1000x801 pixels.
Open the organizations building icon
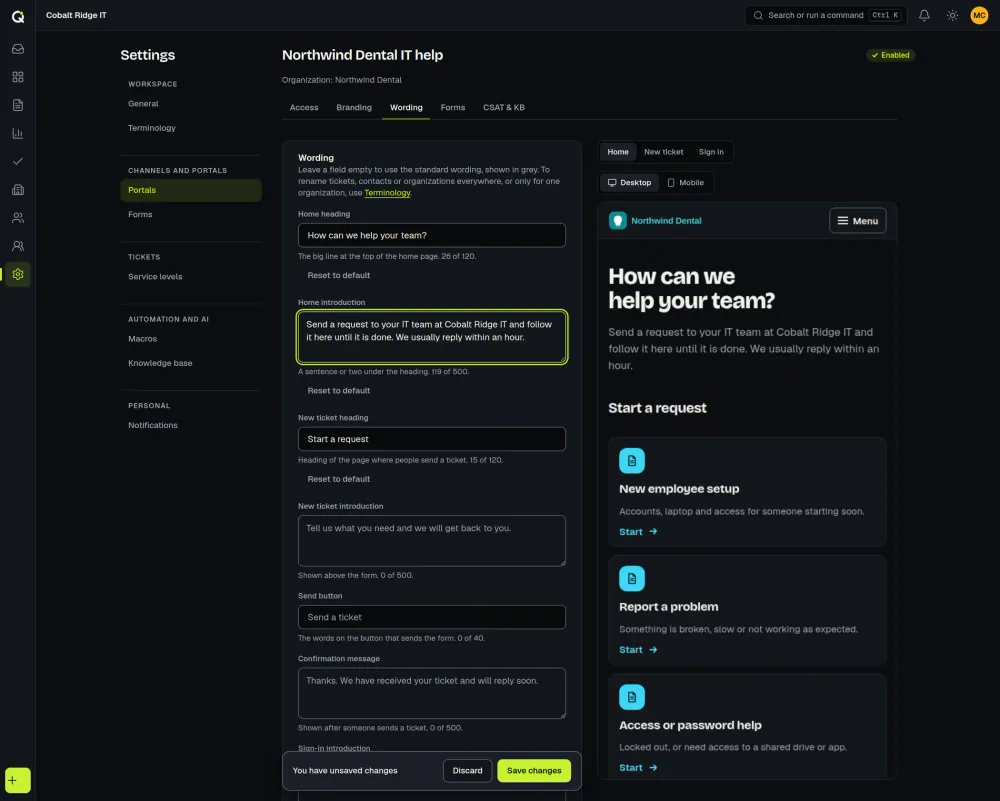18,189
